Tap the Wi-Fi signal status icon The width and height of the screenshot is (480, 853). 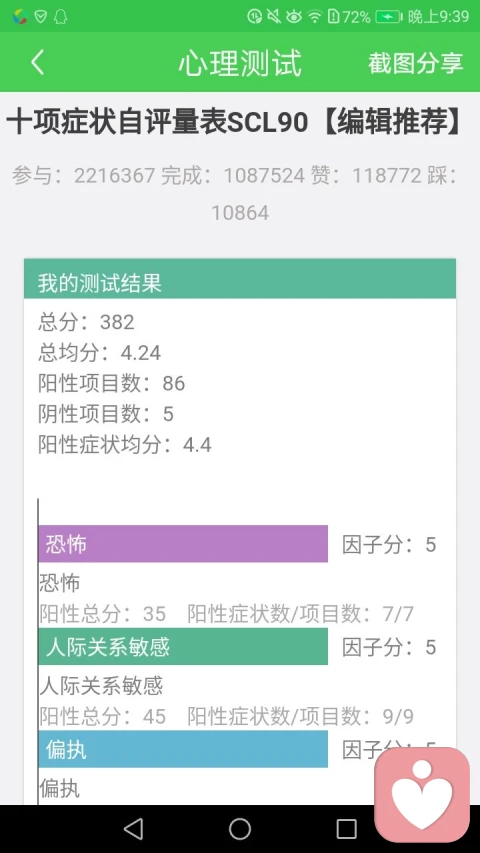point(315,17)
